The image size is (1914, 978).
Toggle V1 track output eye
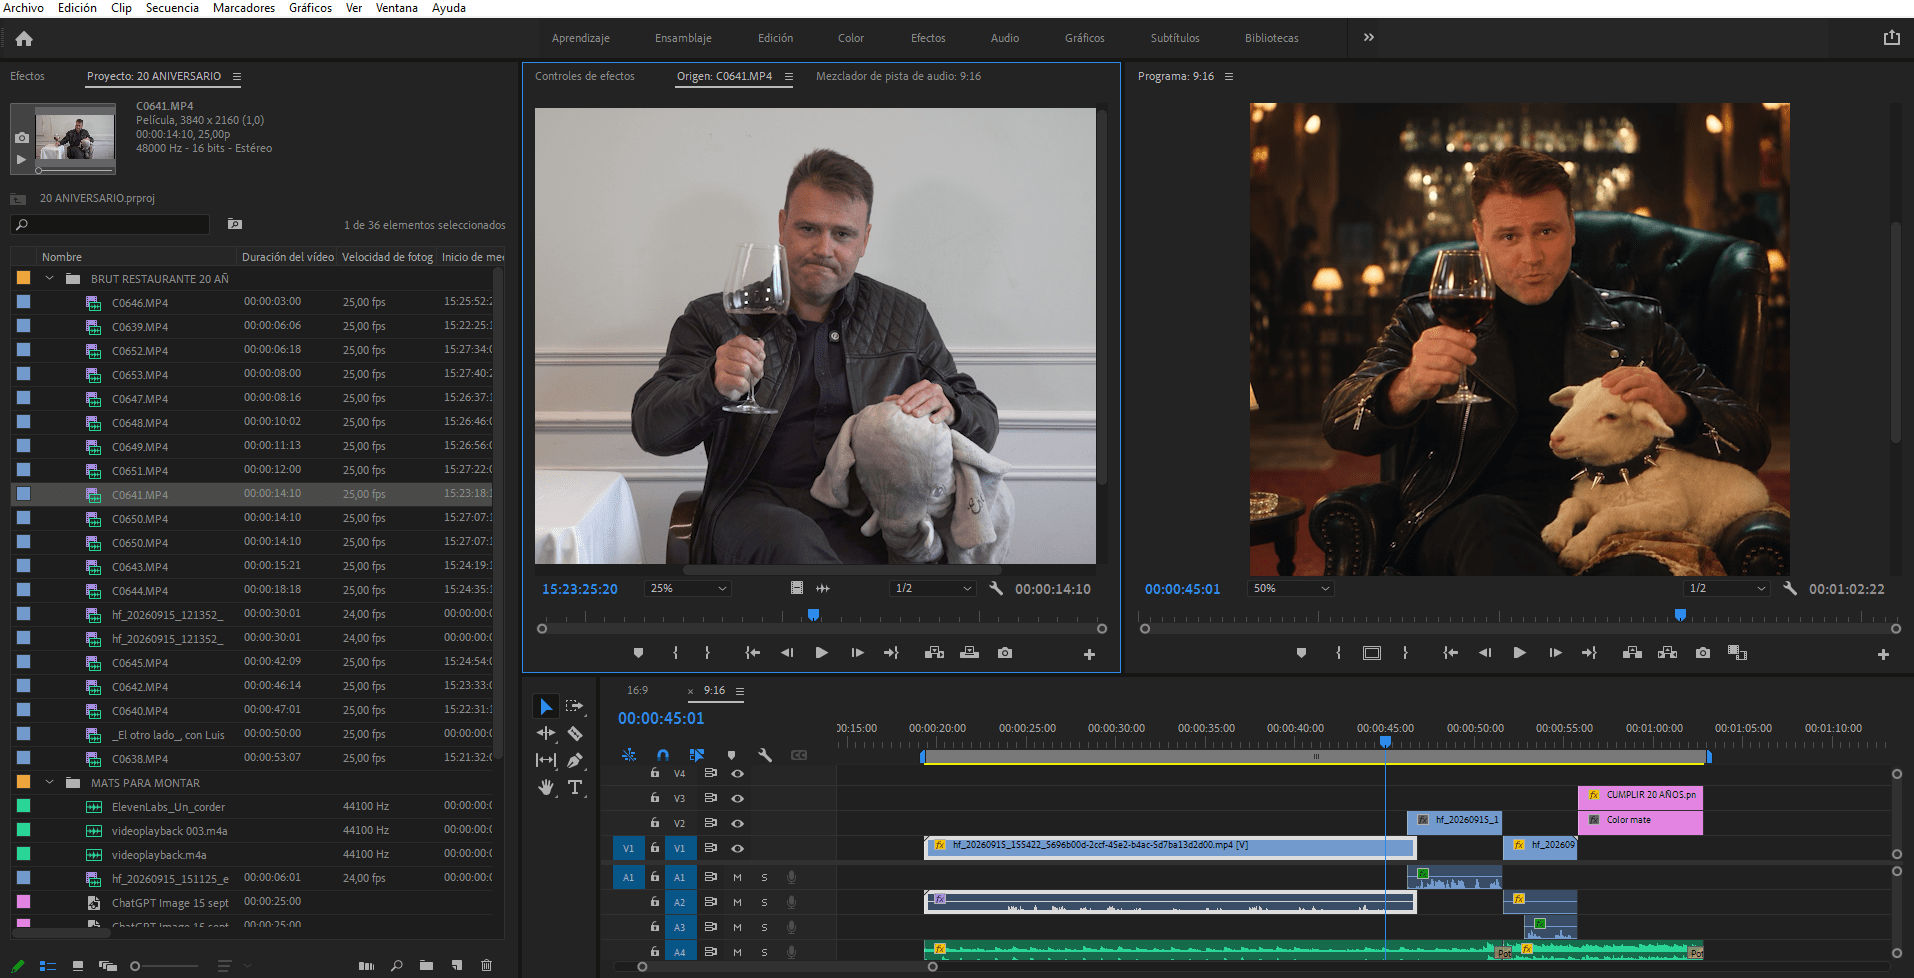click(x=737, y=848)
